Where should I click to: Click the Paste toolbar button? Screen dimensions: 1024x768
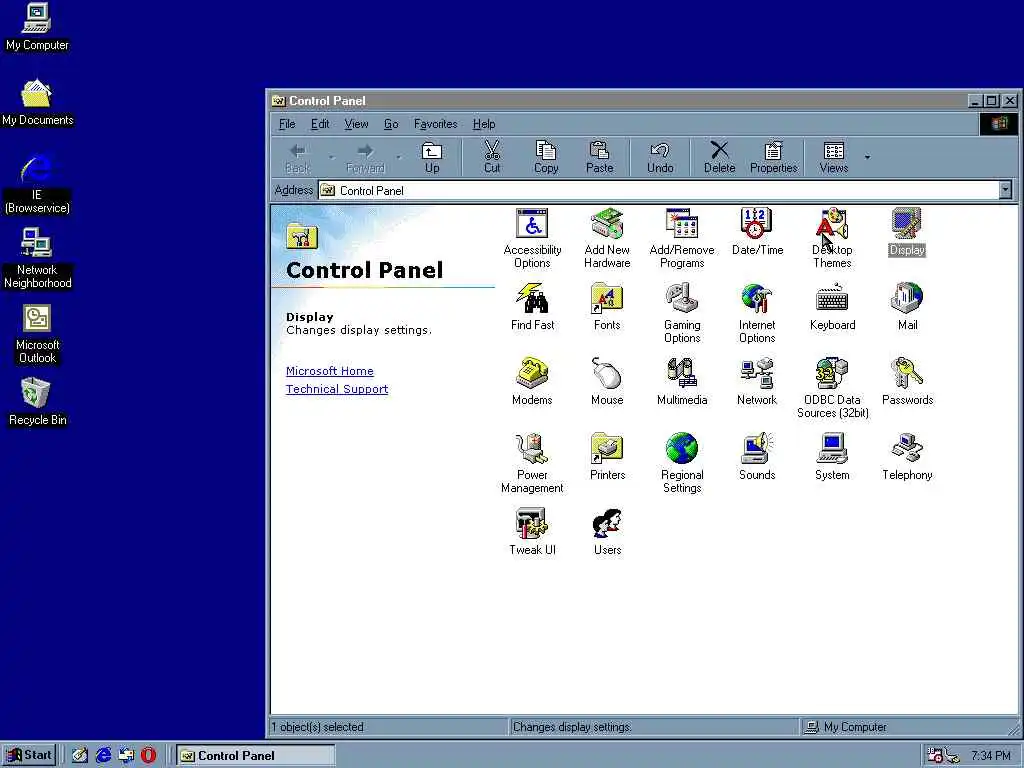click(x=600, y=157)
